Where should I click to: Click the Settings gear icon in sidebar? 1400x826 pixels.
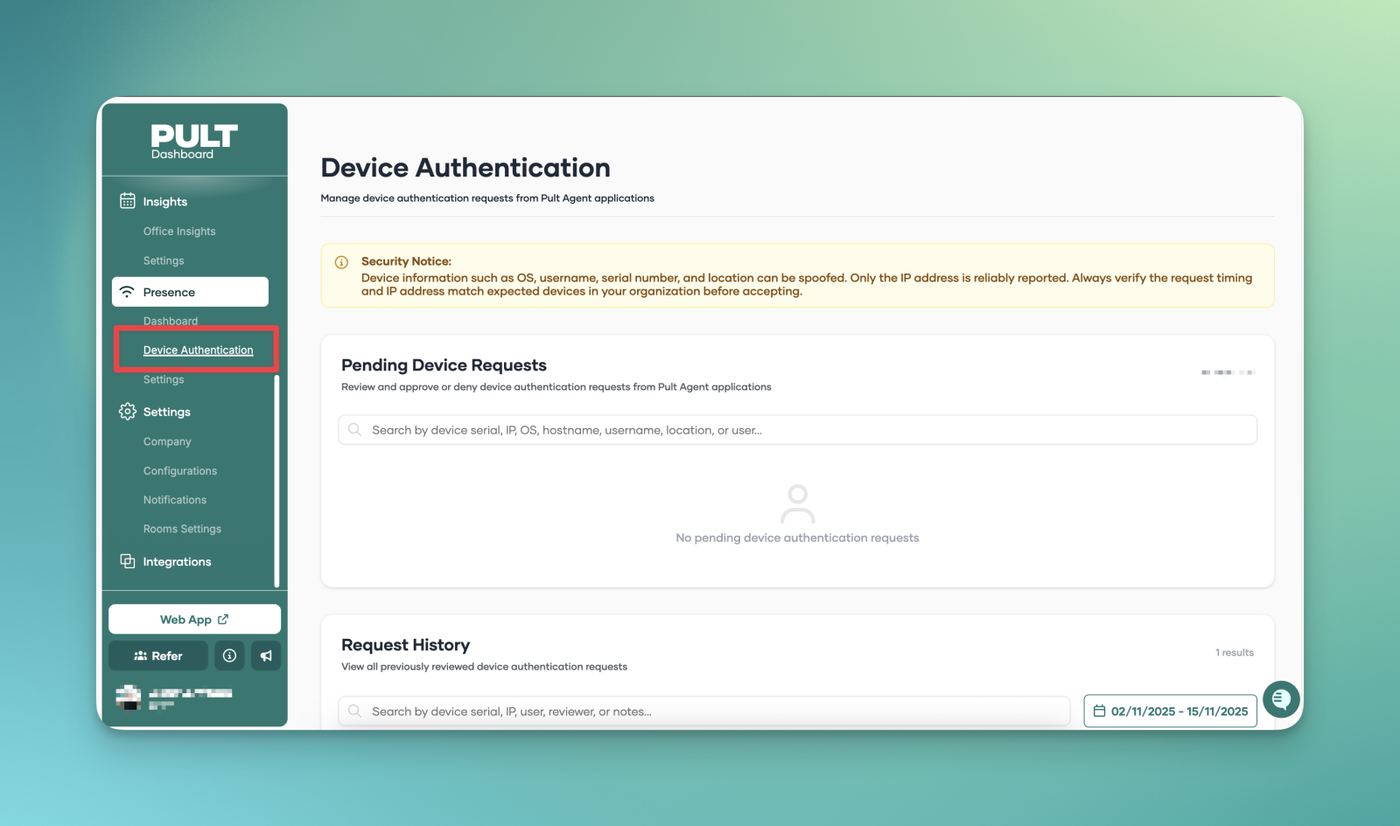tap(127, 412)
